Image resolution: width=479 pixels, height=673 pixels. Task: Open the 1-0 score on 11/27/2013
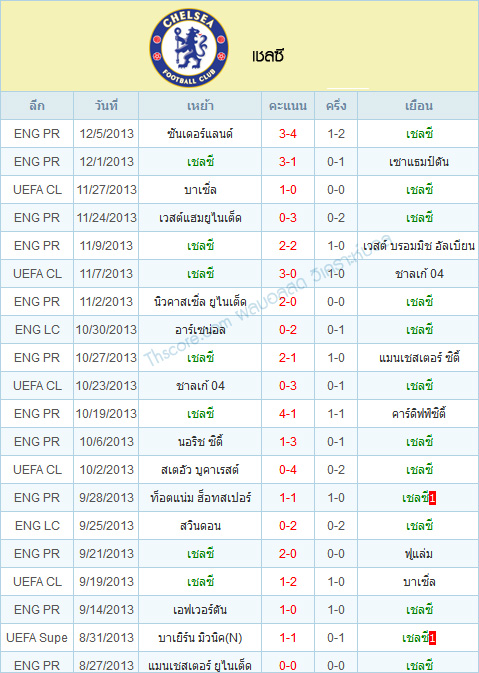288,190
